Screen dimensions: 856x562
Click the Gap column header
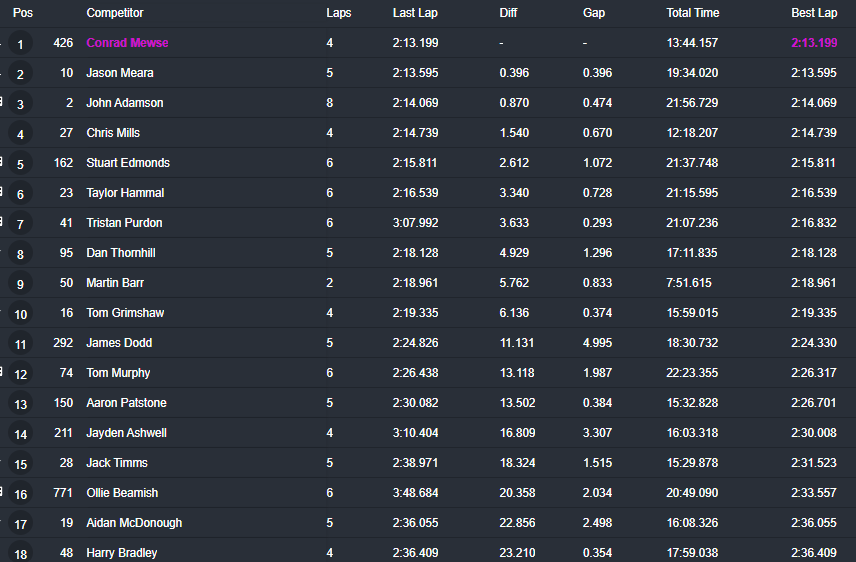pos(593,13)
